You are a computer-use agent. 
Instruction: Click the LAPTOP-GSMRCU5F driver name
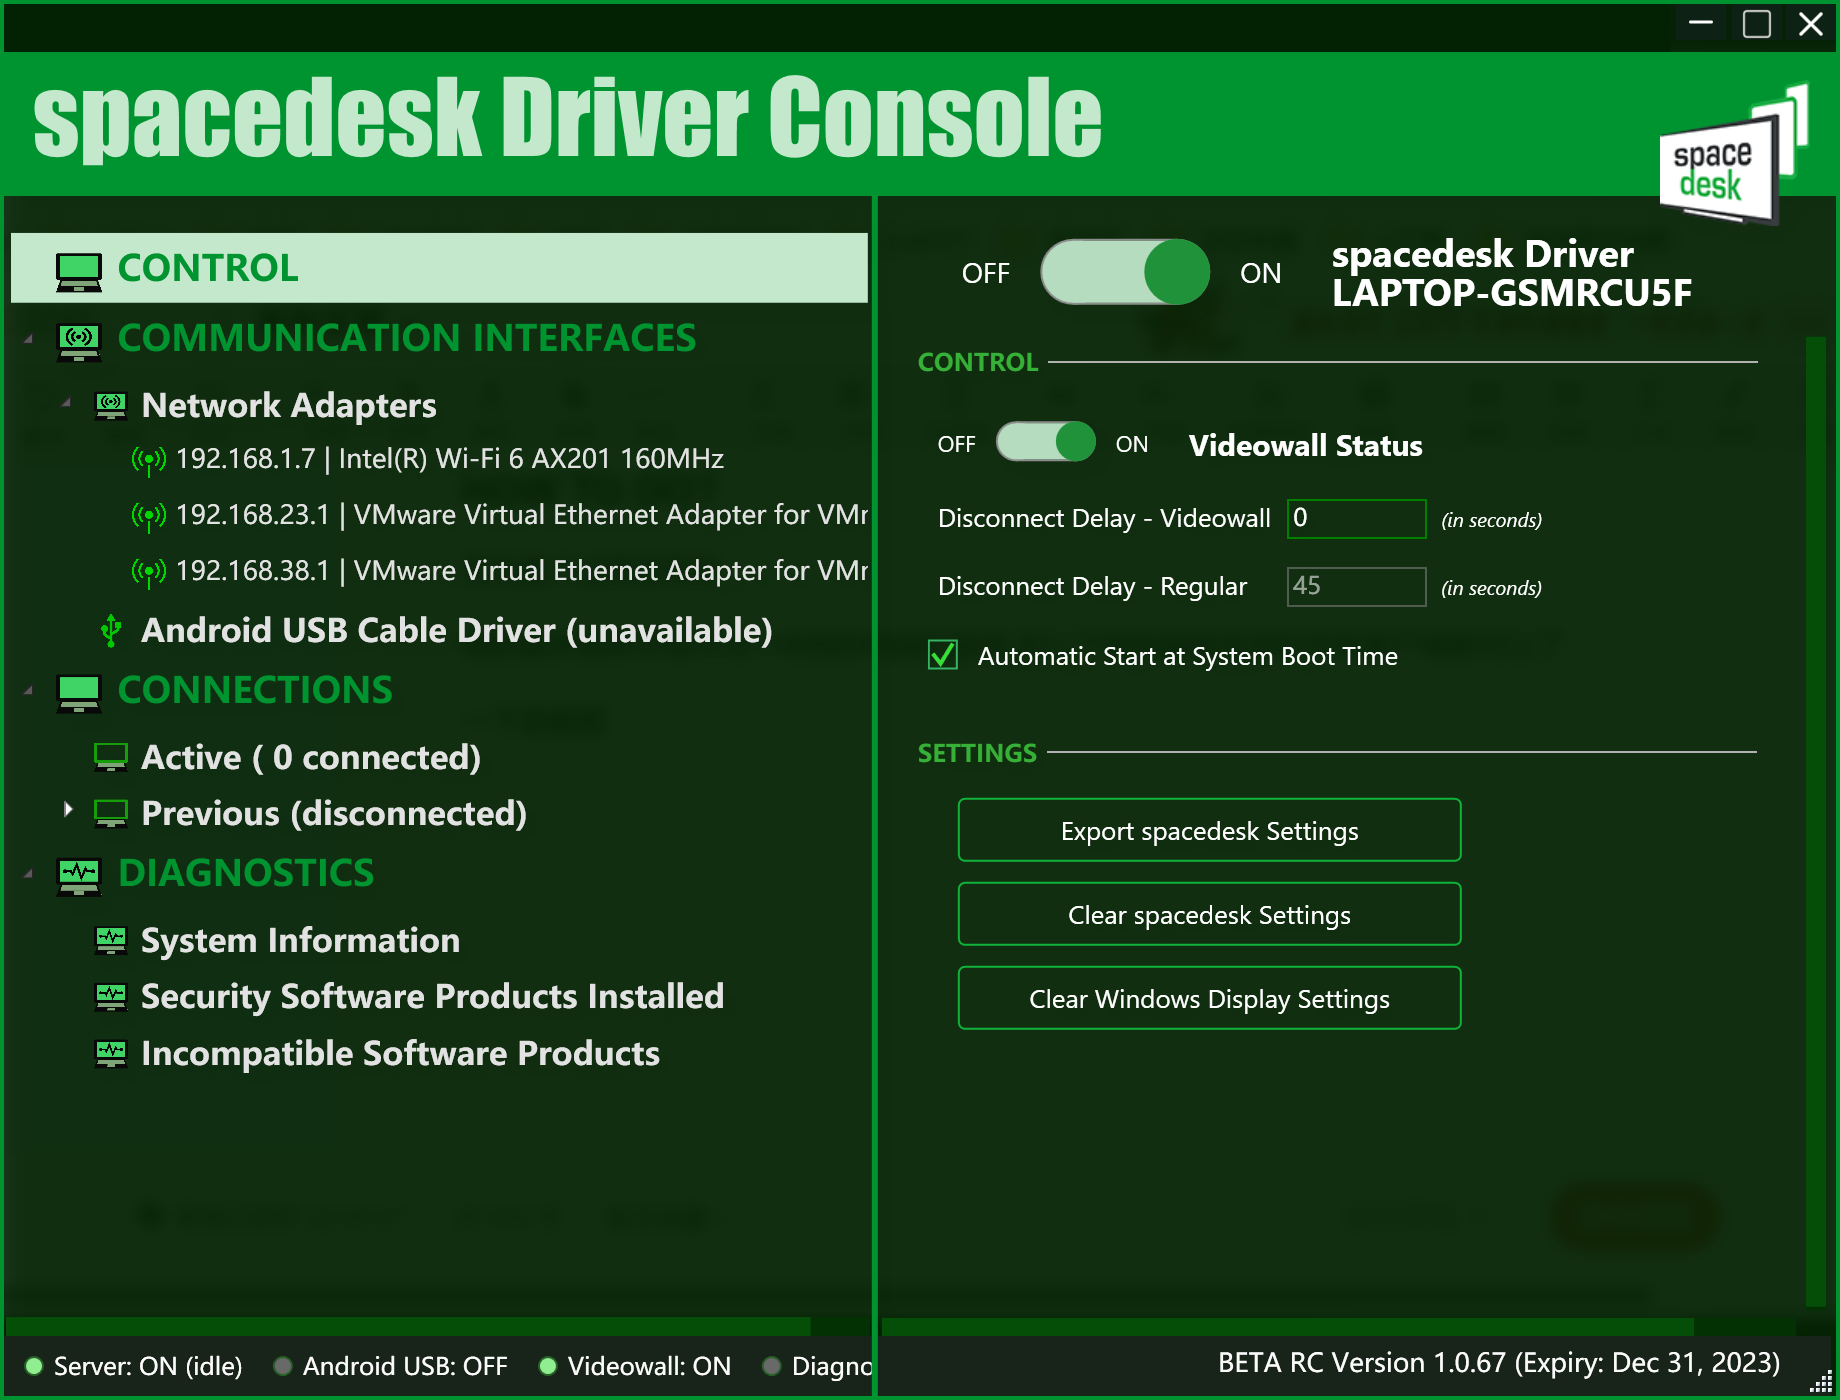(x=1512, y=293)
